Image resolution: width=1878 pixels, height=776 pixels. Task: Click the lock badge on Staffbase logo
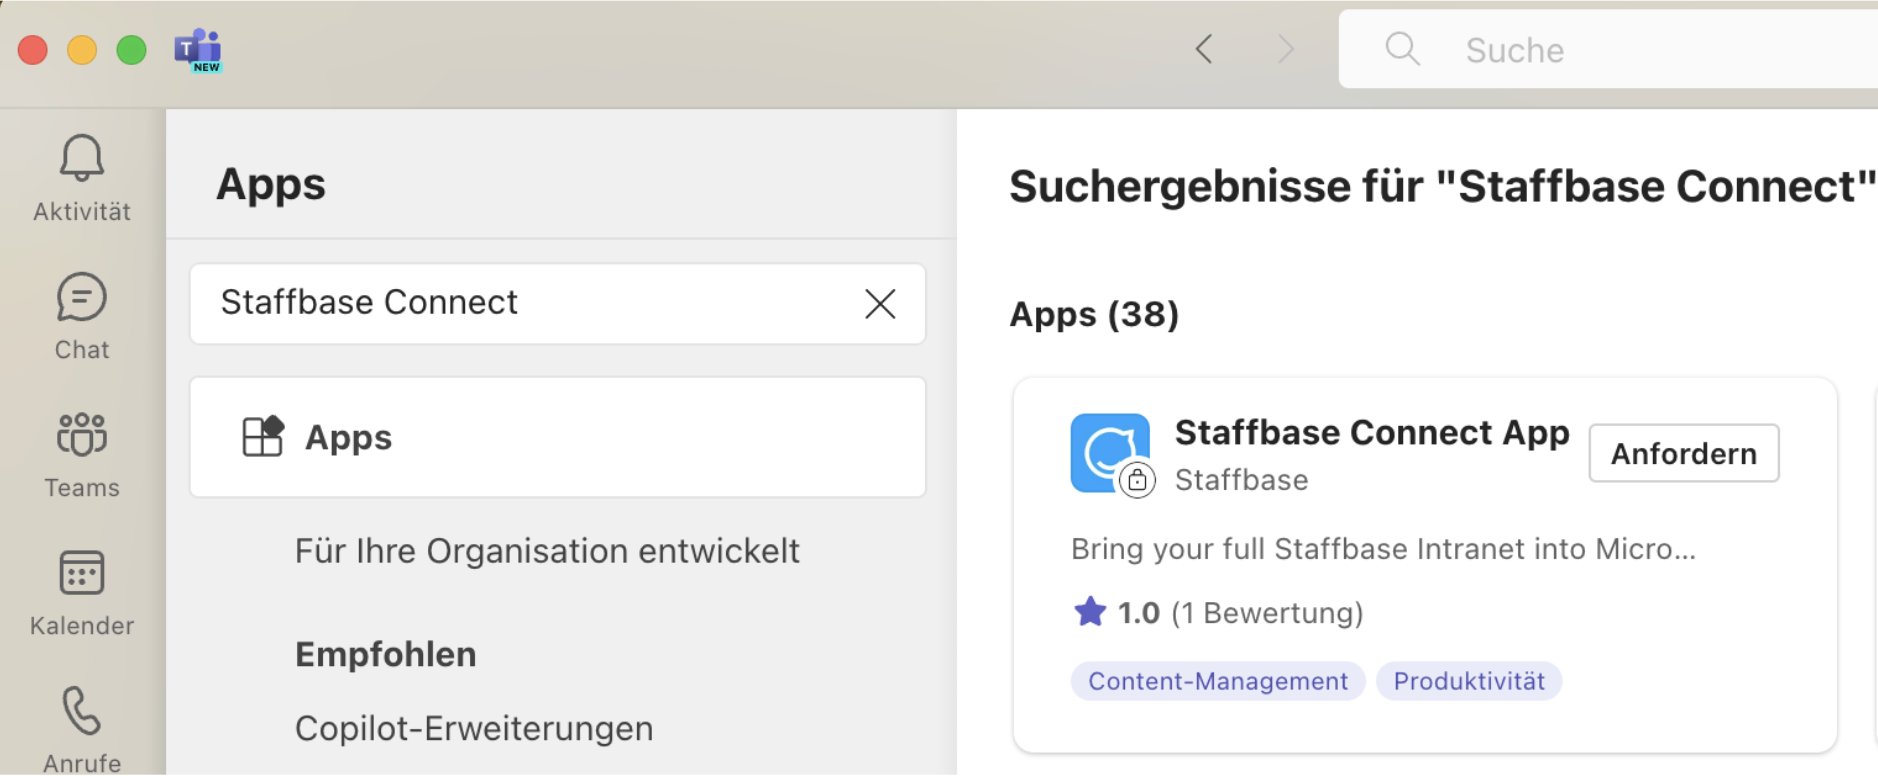tap(1137, 481)
